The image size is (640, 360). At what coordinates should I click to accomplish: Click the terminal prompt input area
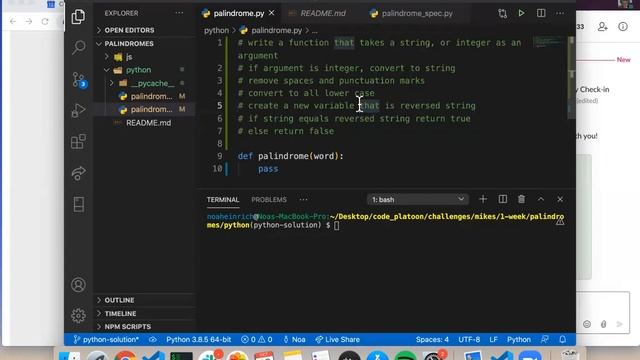pyautogui.click(x=336, y=225)
